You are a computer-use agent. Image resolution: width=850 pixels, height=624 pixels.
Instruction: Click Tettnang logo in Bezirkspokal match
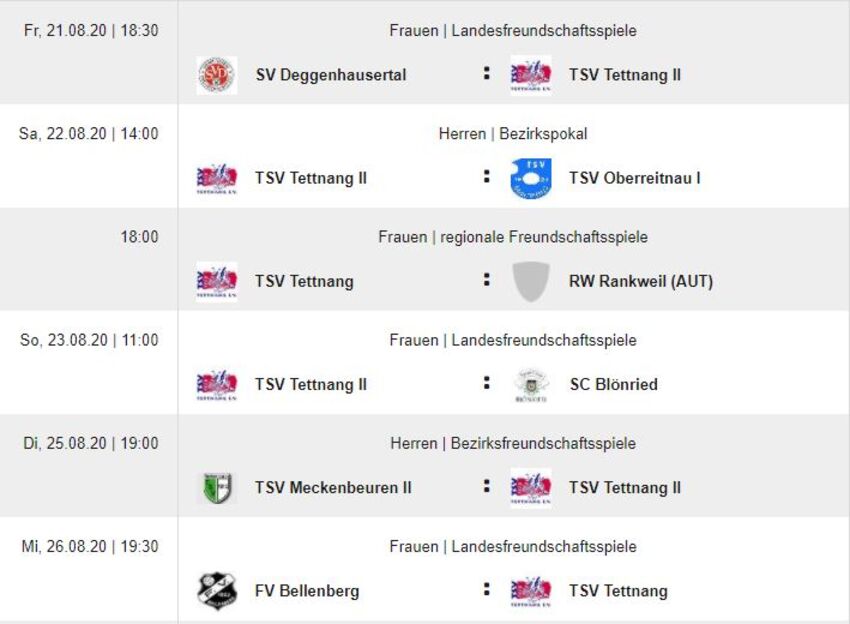217,178
